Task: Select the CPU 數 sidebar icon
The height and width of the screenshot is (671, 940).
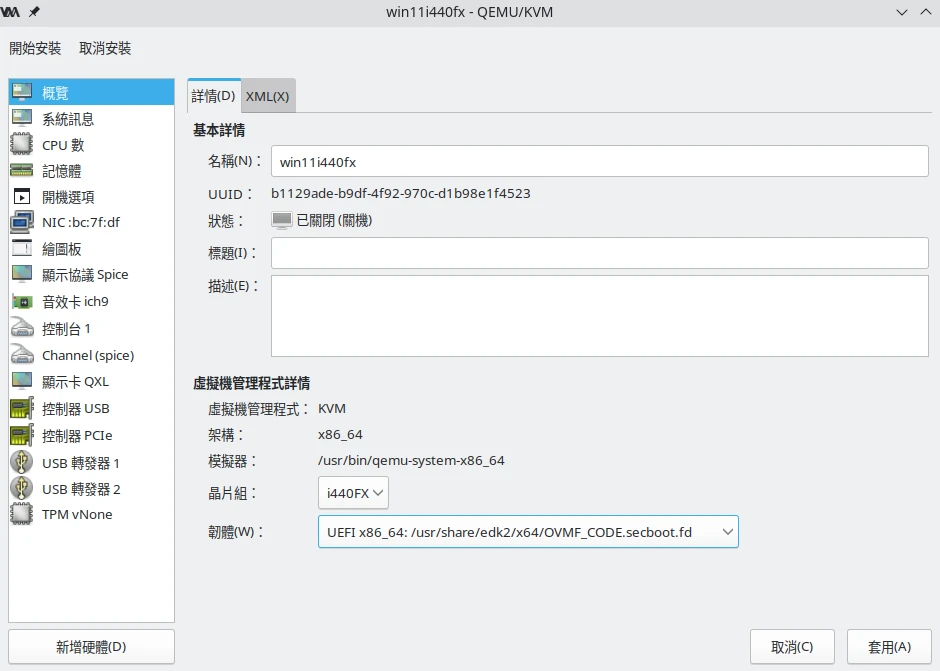Action: 22,145
